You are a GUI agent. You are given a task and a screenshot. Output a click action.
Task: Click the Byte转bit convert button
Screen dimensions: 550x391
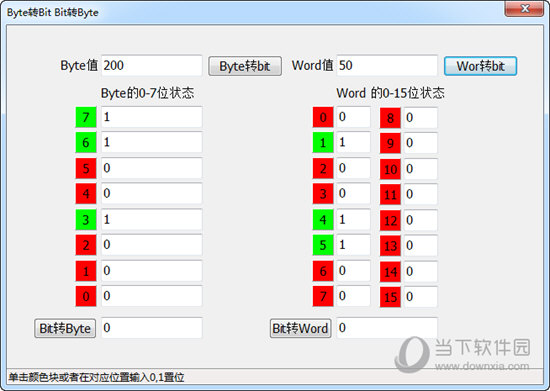point(245,66)
